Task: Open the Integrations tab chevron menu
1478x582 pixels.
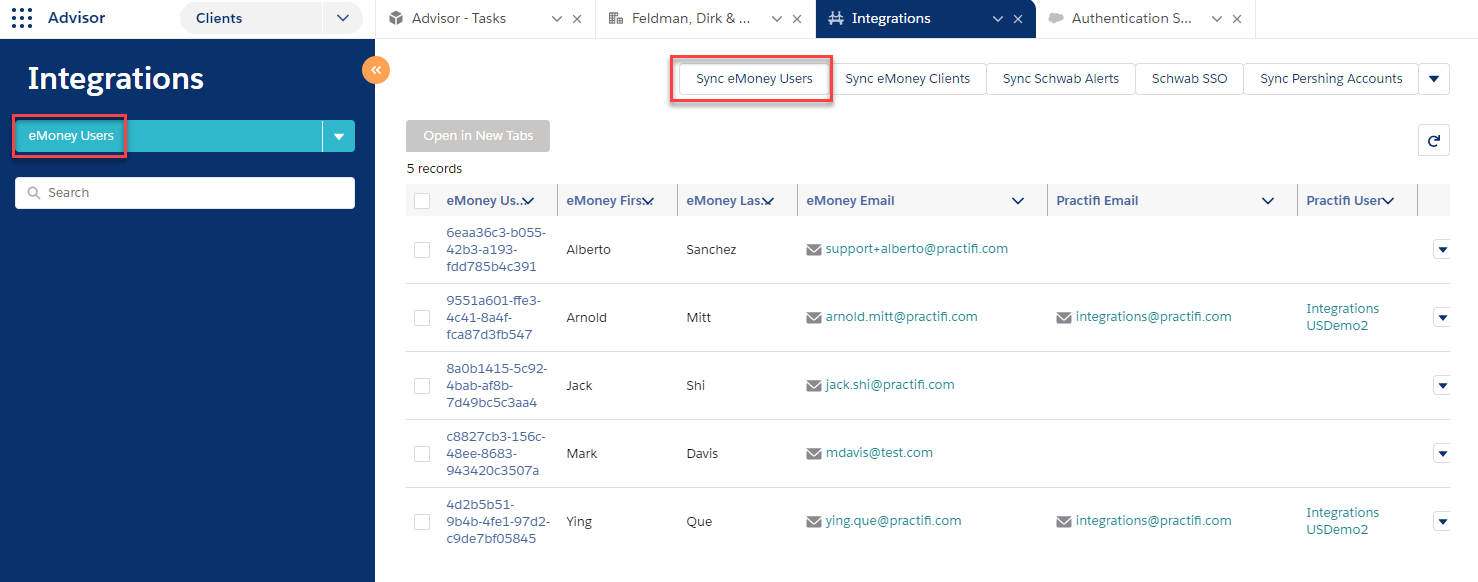Action: (x=998, y=19)
